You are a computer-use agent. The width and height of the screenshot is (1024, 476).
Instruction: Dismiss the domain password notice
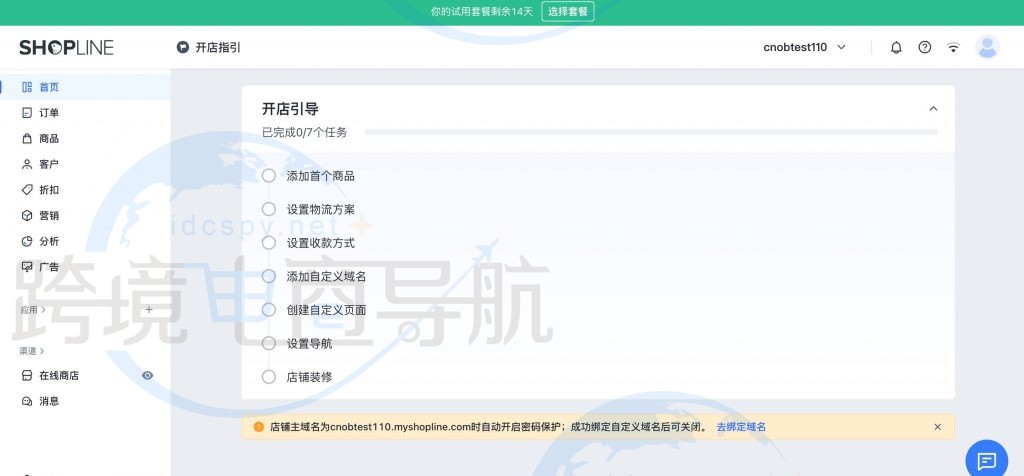pyautogui.click(x=938, y=427)
